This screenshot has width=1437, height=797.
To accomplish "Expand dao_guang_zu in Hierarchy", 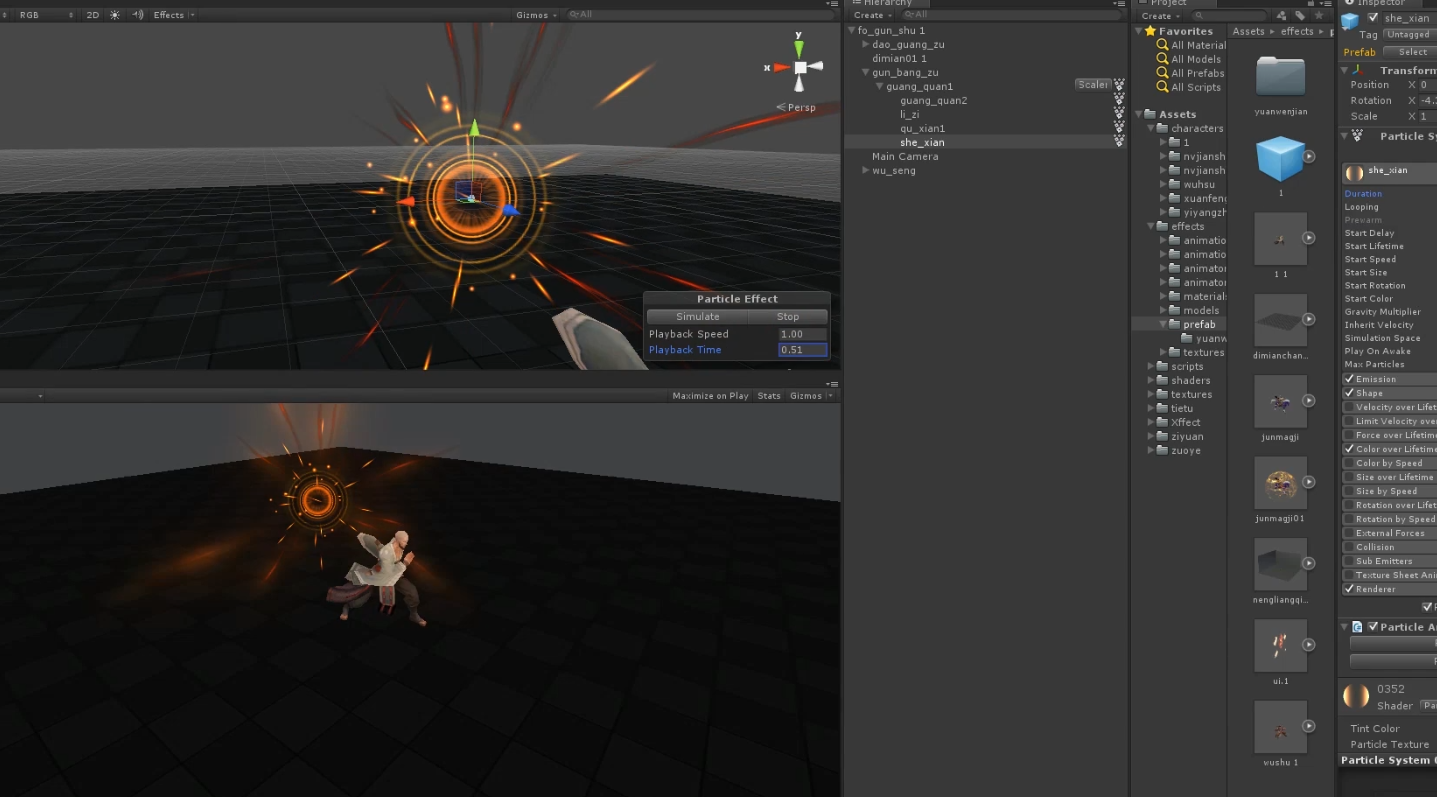I will coord(866,44).
